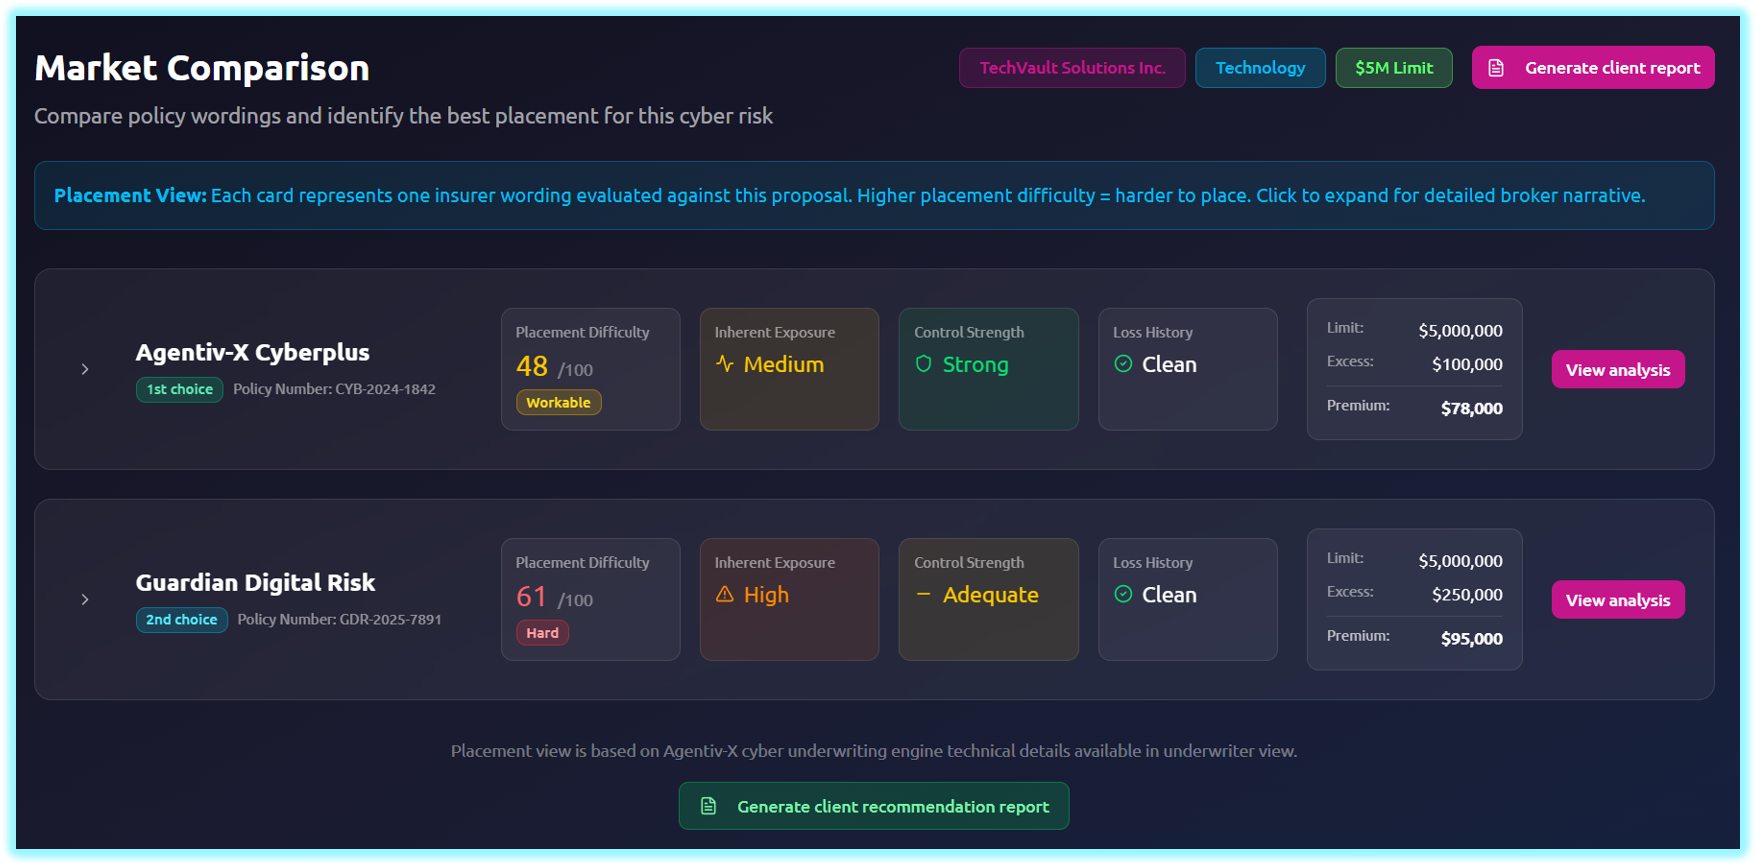Click the shield icon next to Strong
The image size is (1756, 865).
[924, 364]
